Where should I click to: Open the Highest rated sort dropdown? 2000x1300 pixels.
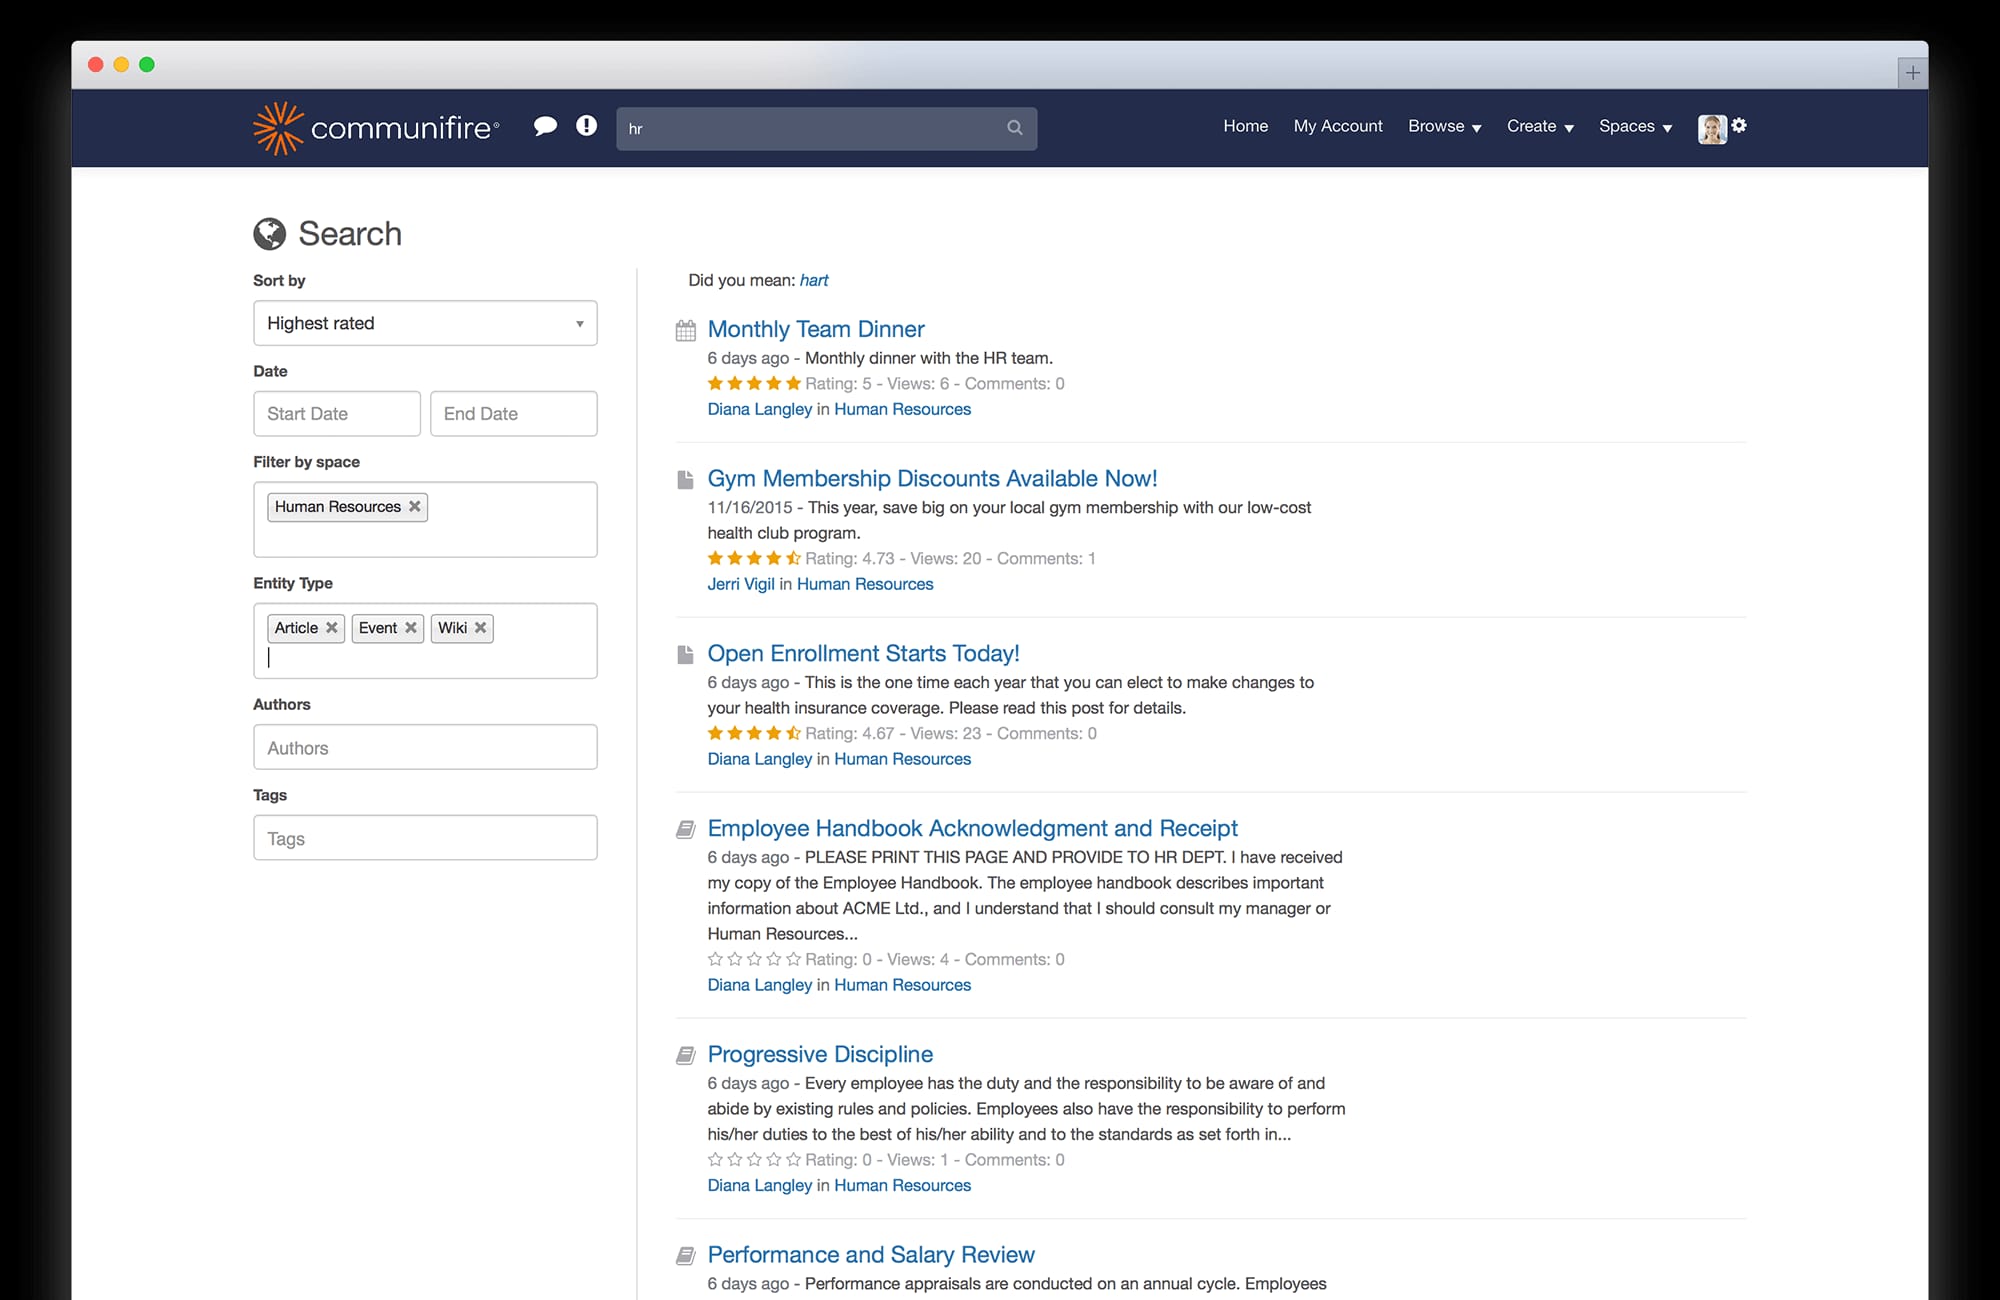[425, 323]
